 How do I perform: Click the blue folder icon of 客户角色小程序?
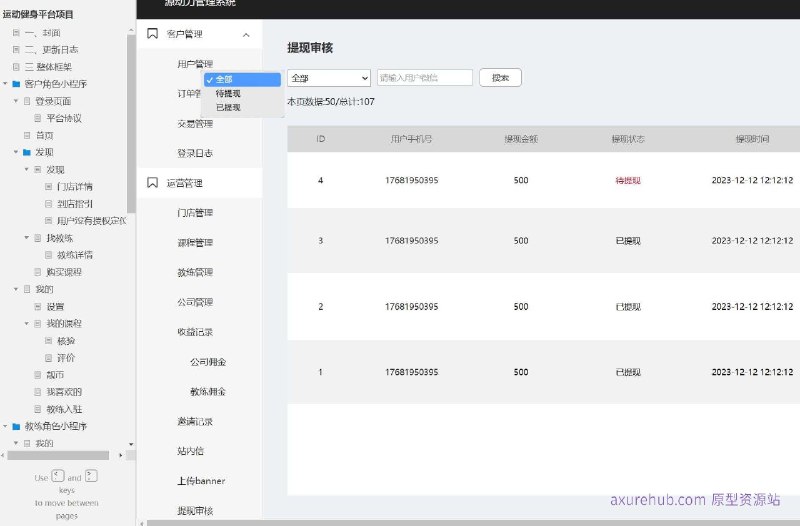[16, 84]
